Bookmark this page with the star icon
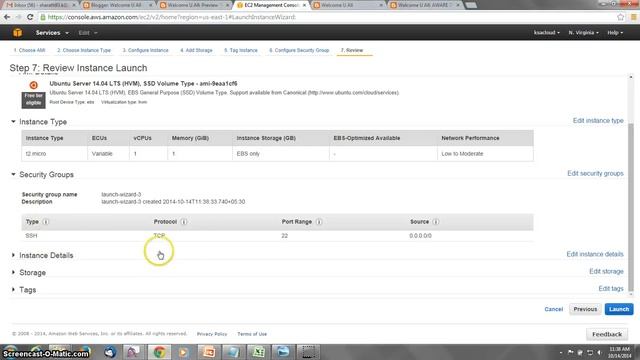The height and width of the screenshot is (360, 640). 621,17
